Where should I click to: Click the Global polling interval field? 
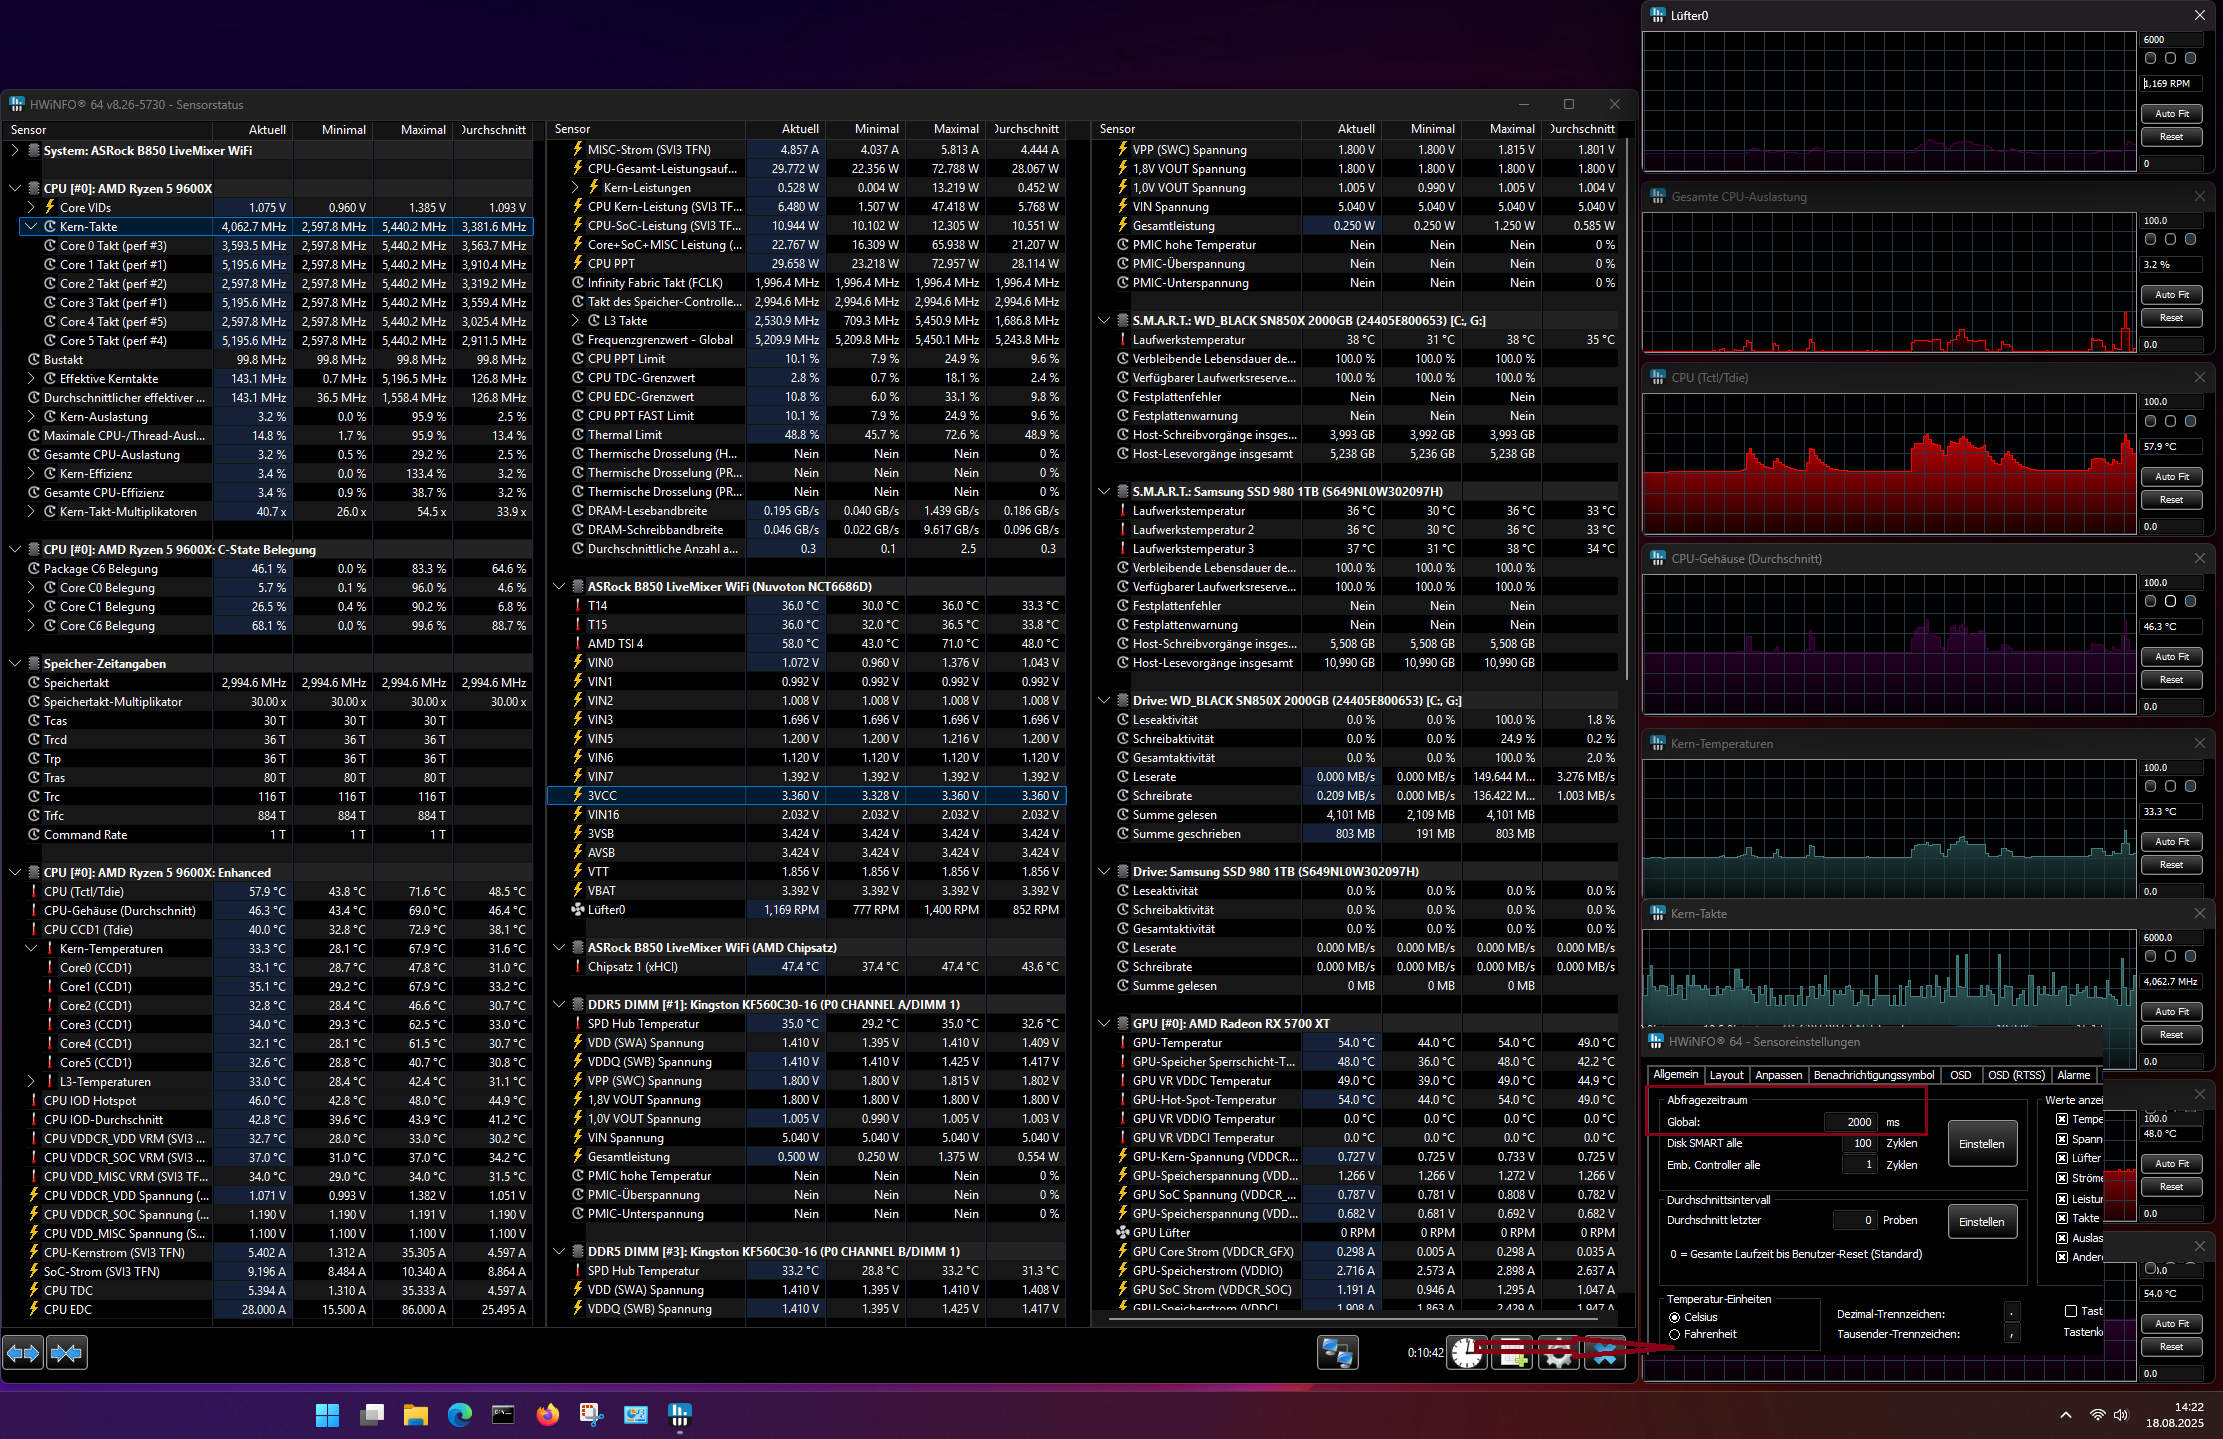pos(1850,1122)
